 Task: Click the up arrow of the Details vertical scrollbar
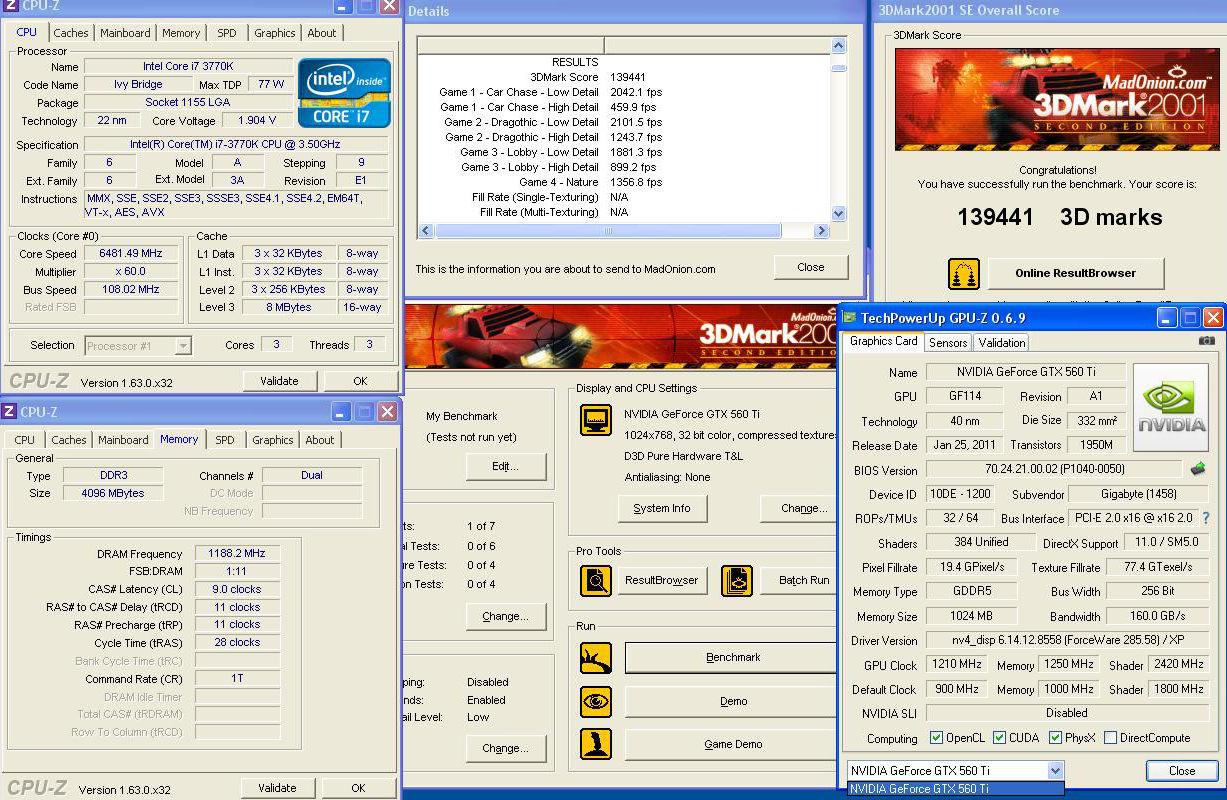pyautogui.click(x=838, y=45)
